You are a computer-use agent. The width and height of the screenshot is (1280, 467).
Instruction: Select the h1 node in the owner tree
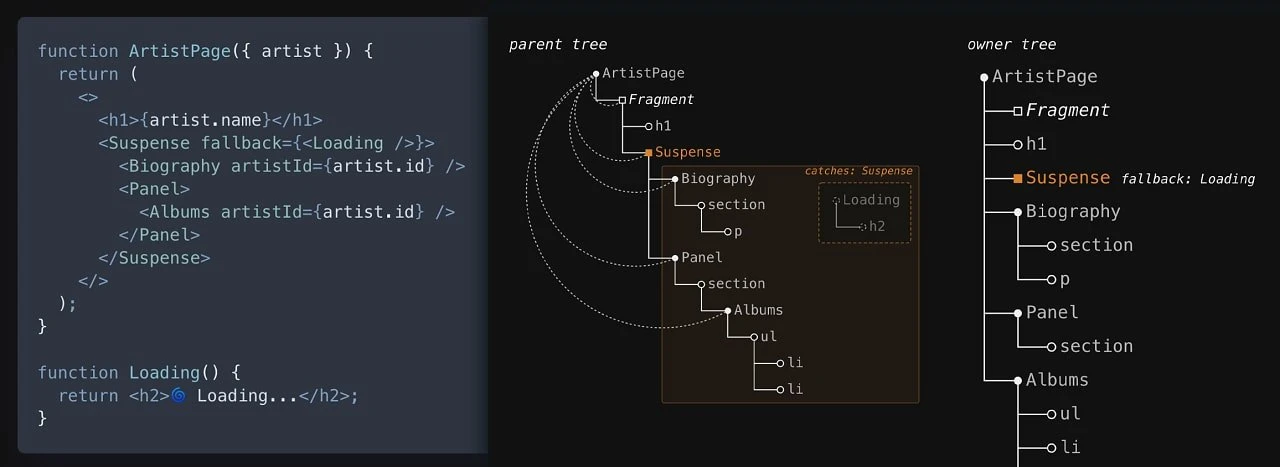coord(1036,144)
